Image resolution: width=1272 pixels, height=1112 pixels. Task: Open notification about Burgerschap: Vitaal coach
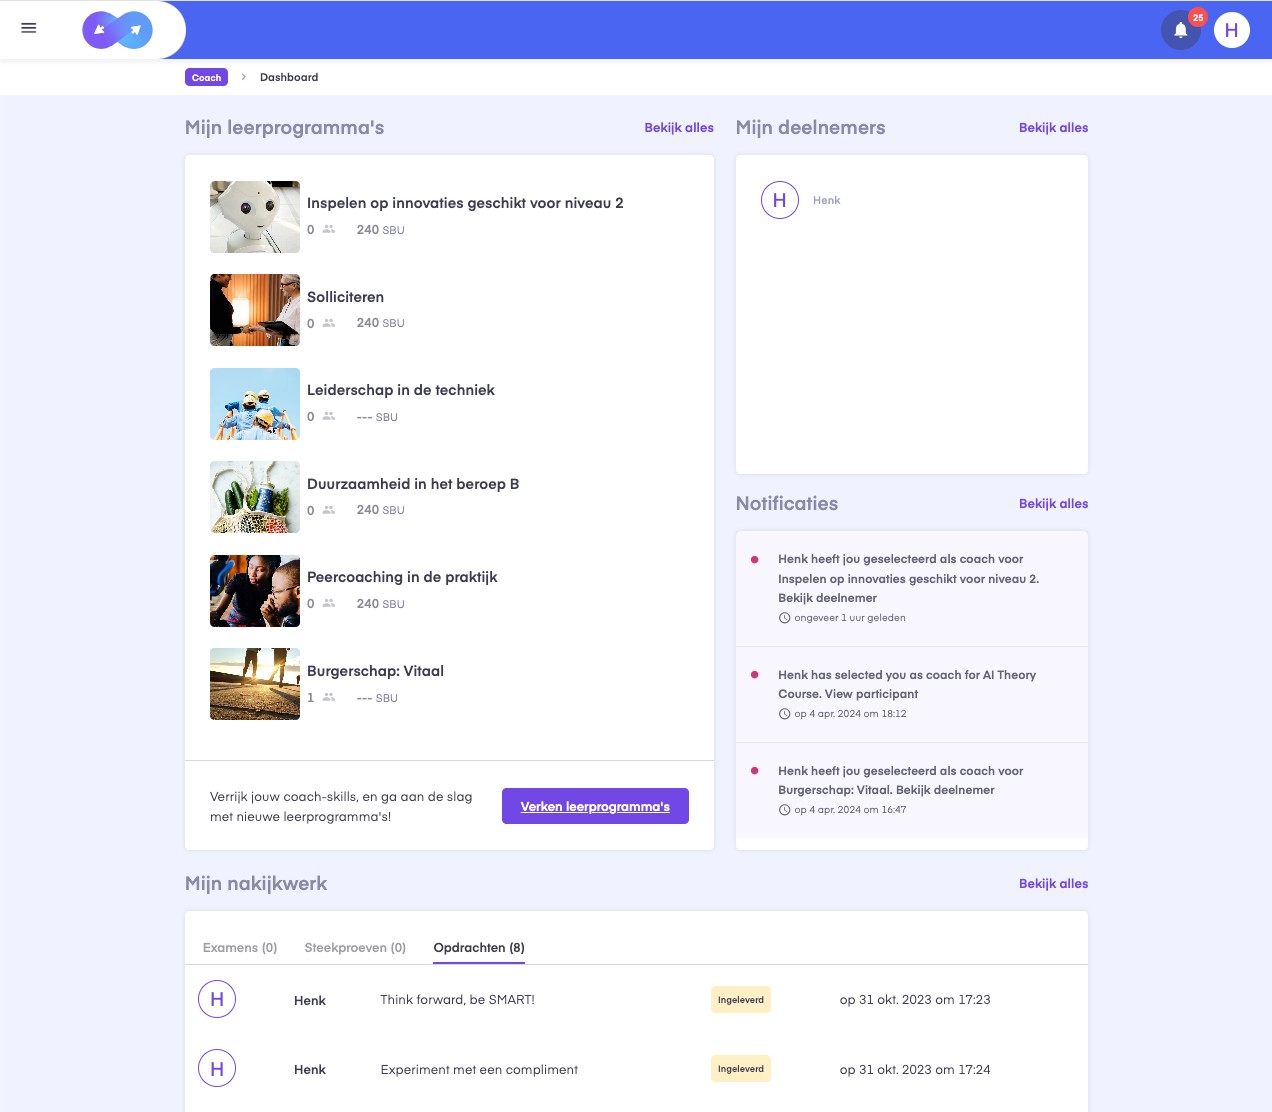click(x=912, y=790)
